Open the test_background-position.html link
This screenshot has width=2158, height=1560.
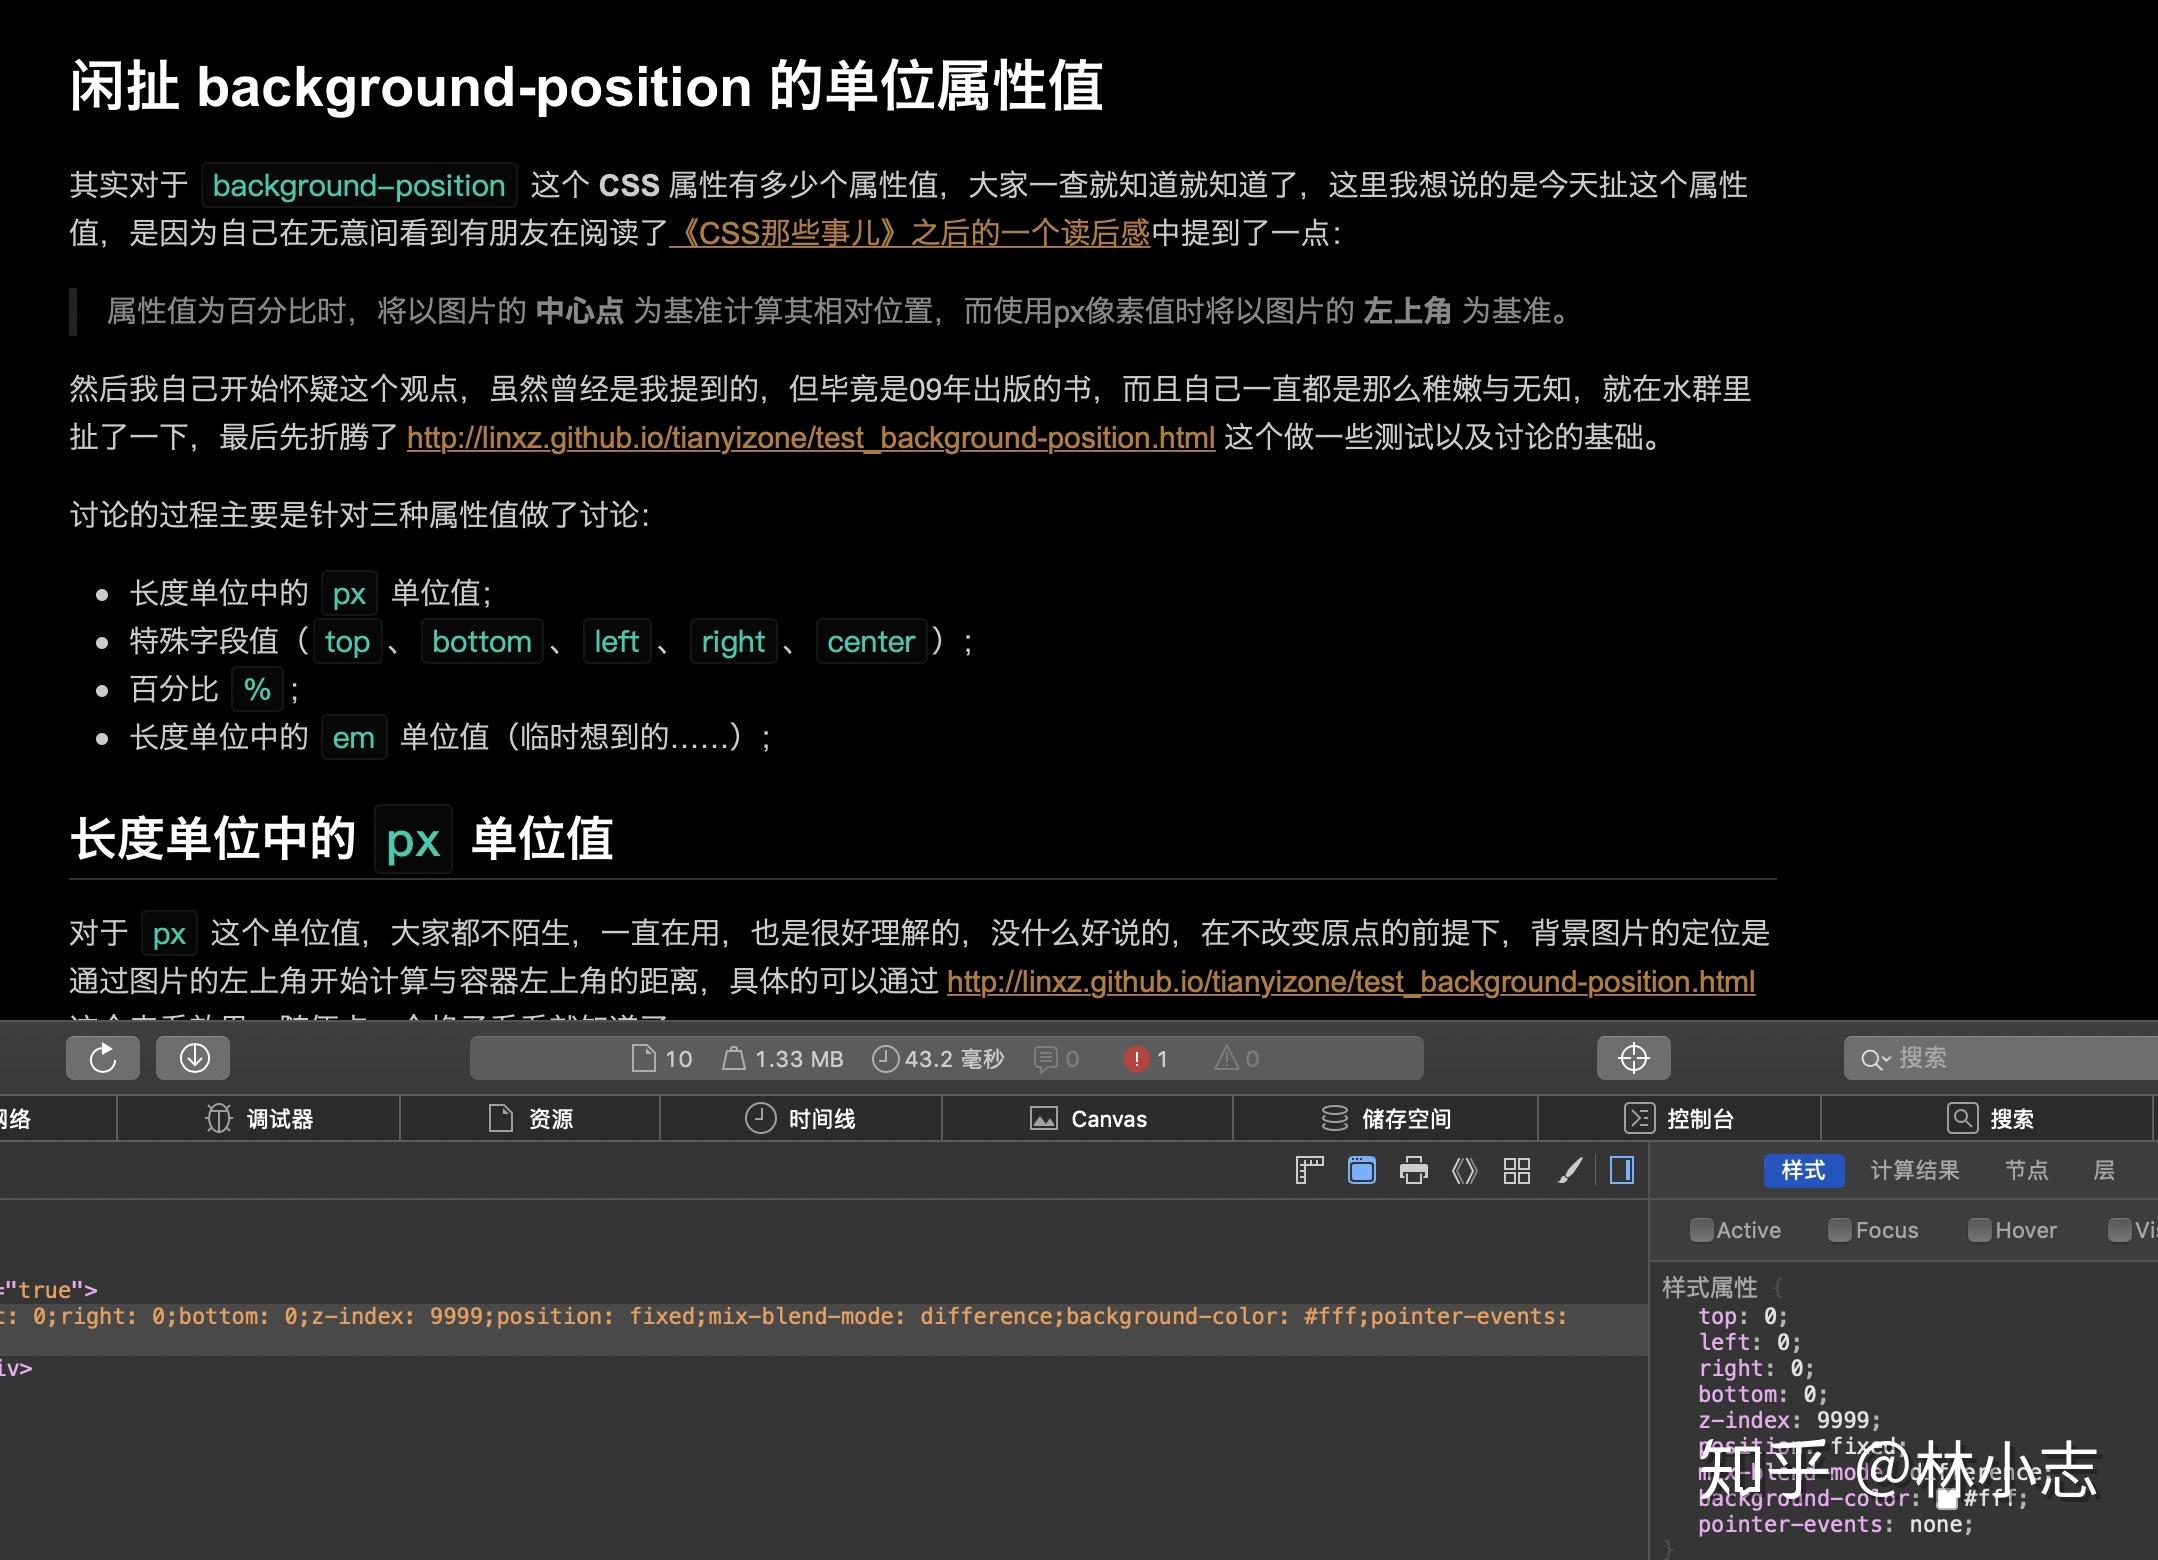coord(808,437)
